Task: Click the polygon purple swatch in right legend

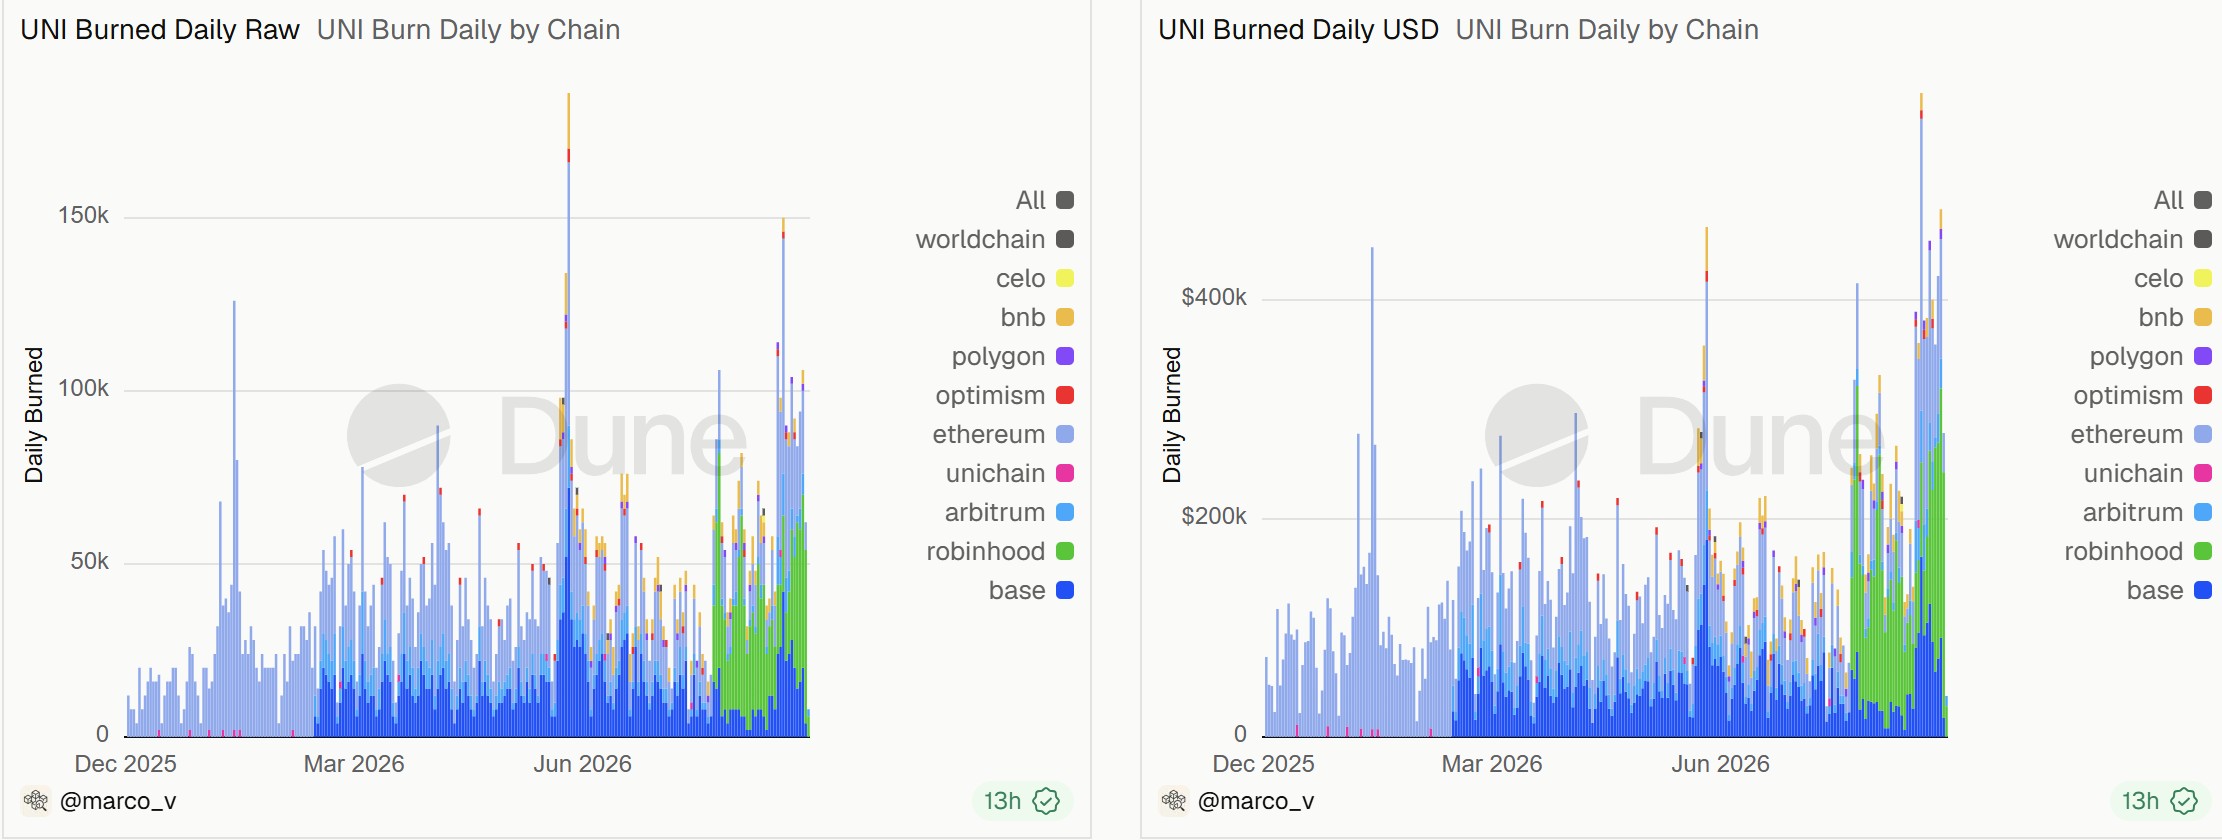Action: tap(2203, 357)
